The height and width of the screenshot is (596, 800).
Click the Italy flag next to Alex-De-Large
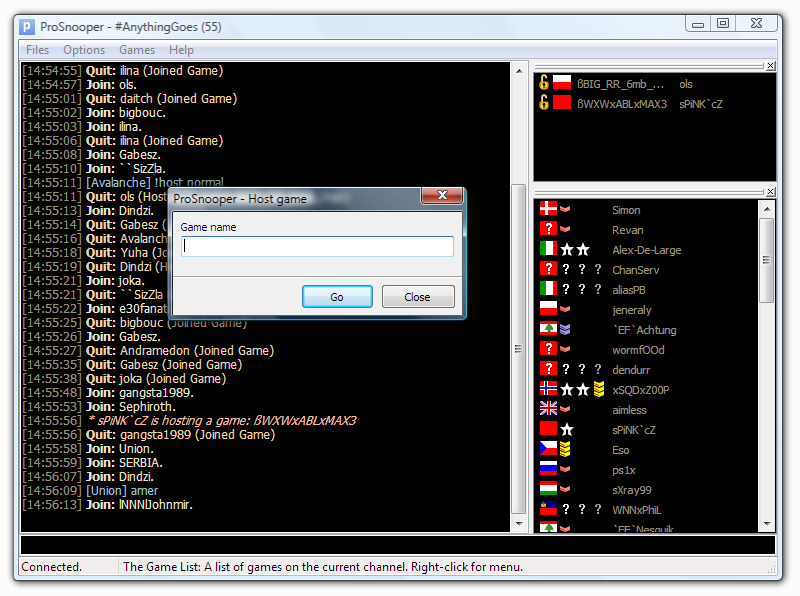(548, 249)
